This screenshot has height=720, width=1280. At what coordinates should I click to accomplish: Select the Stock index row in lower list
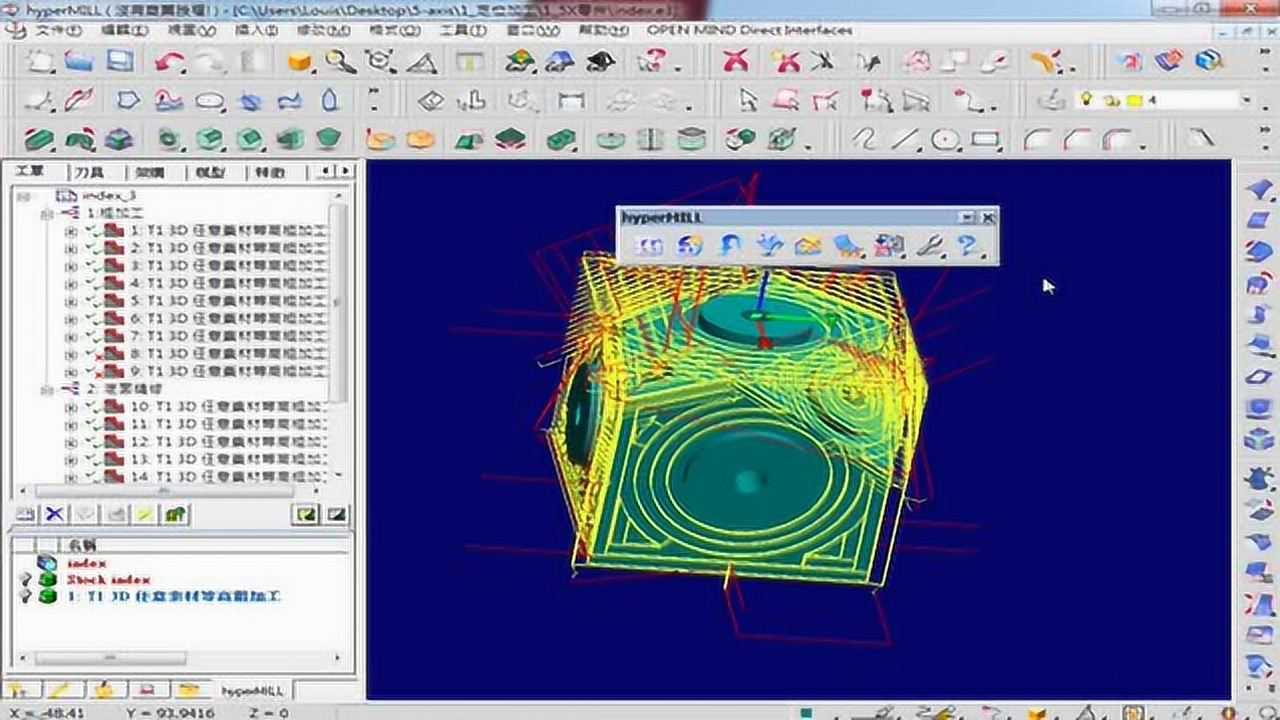click(108, 580)
